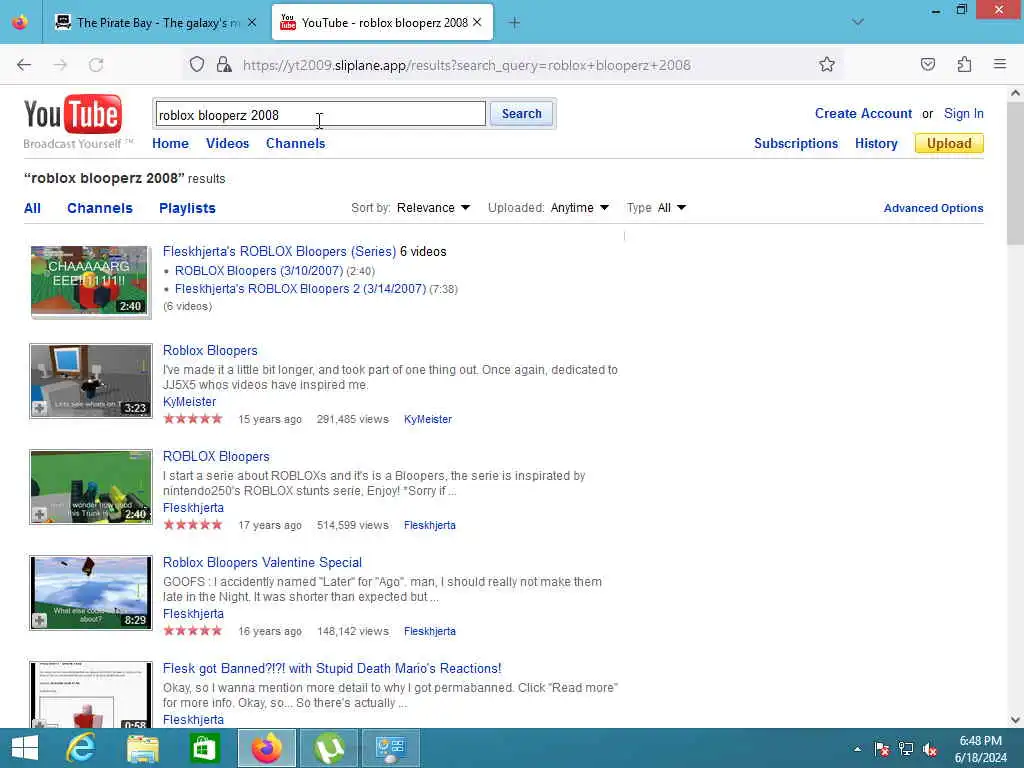Save to Pocket icon in toolbar
The width and height of the screenshot is (1024, 768).
coord(928,64)
